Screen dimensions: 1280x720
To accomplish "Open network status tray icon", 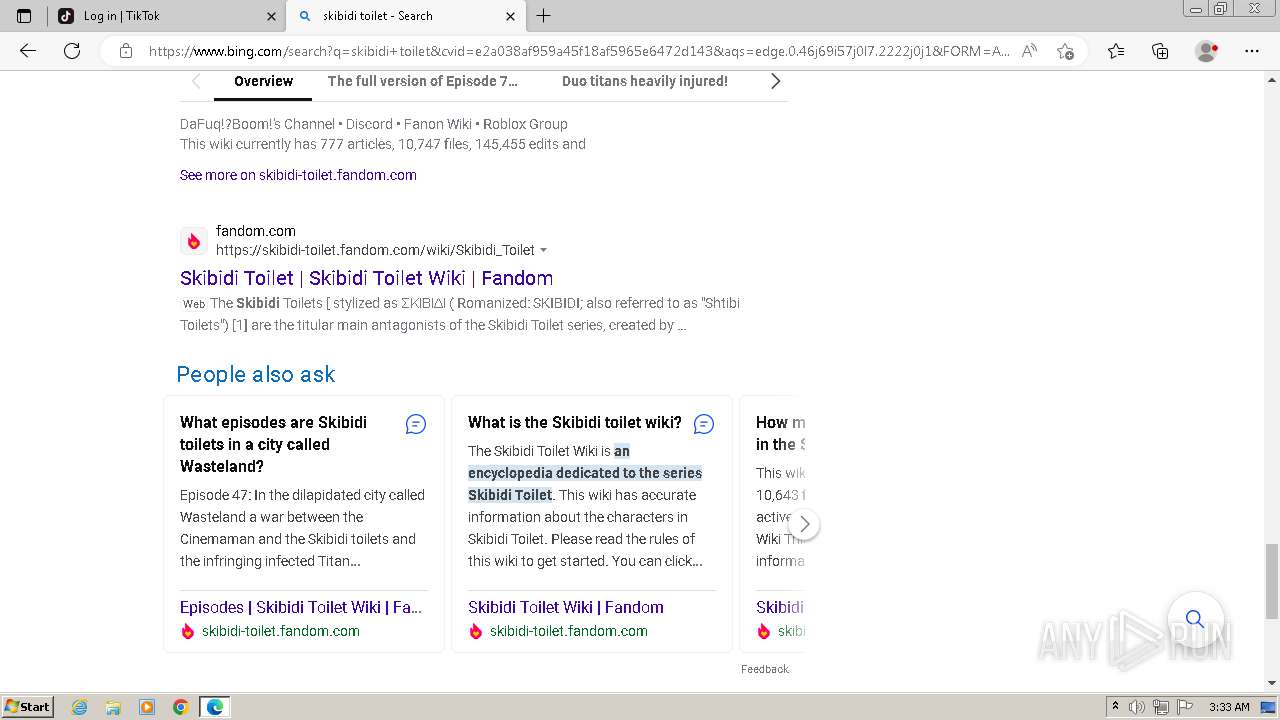I will [x=1161, y=707].
